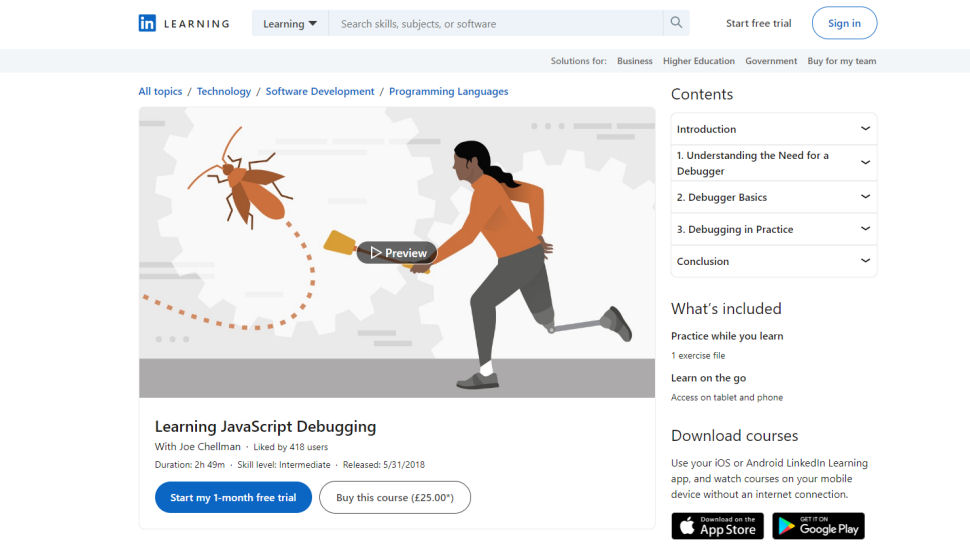The height and width of the screenshot is (545, 970).
Task: Go to Programming Languages breadcrumb
Action: 449,92
